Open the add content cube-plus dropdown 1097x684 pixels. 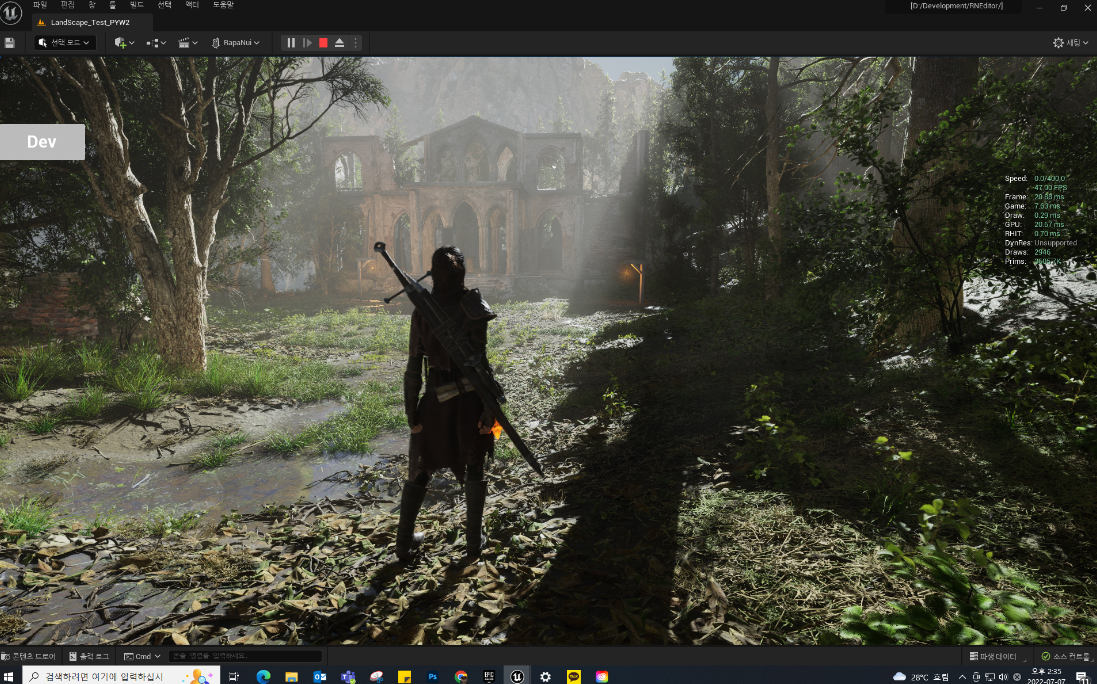pyautogui.click(x=125, y=43)
